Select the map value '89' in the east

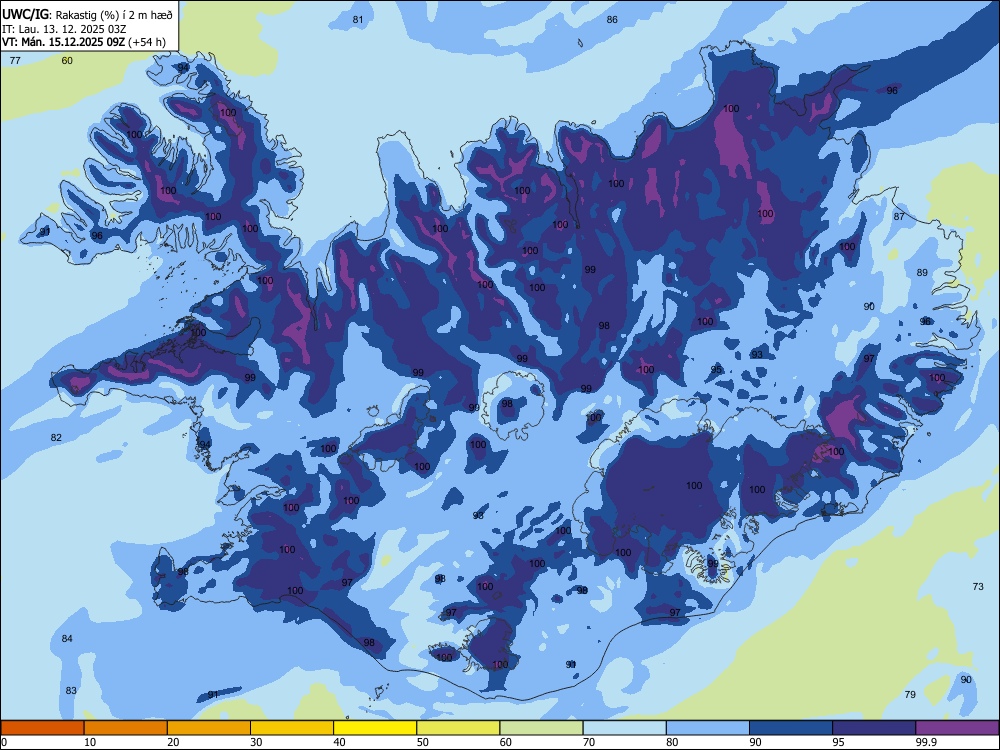click(x=922, y=272)
